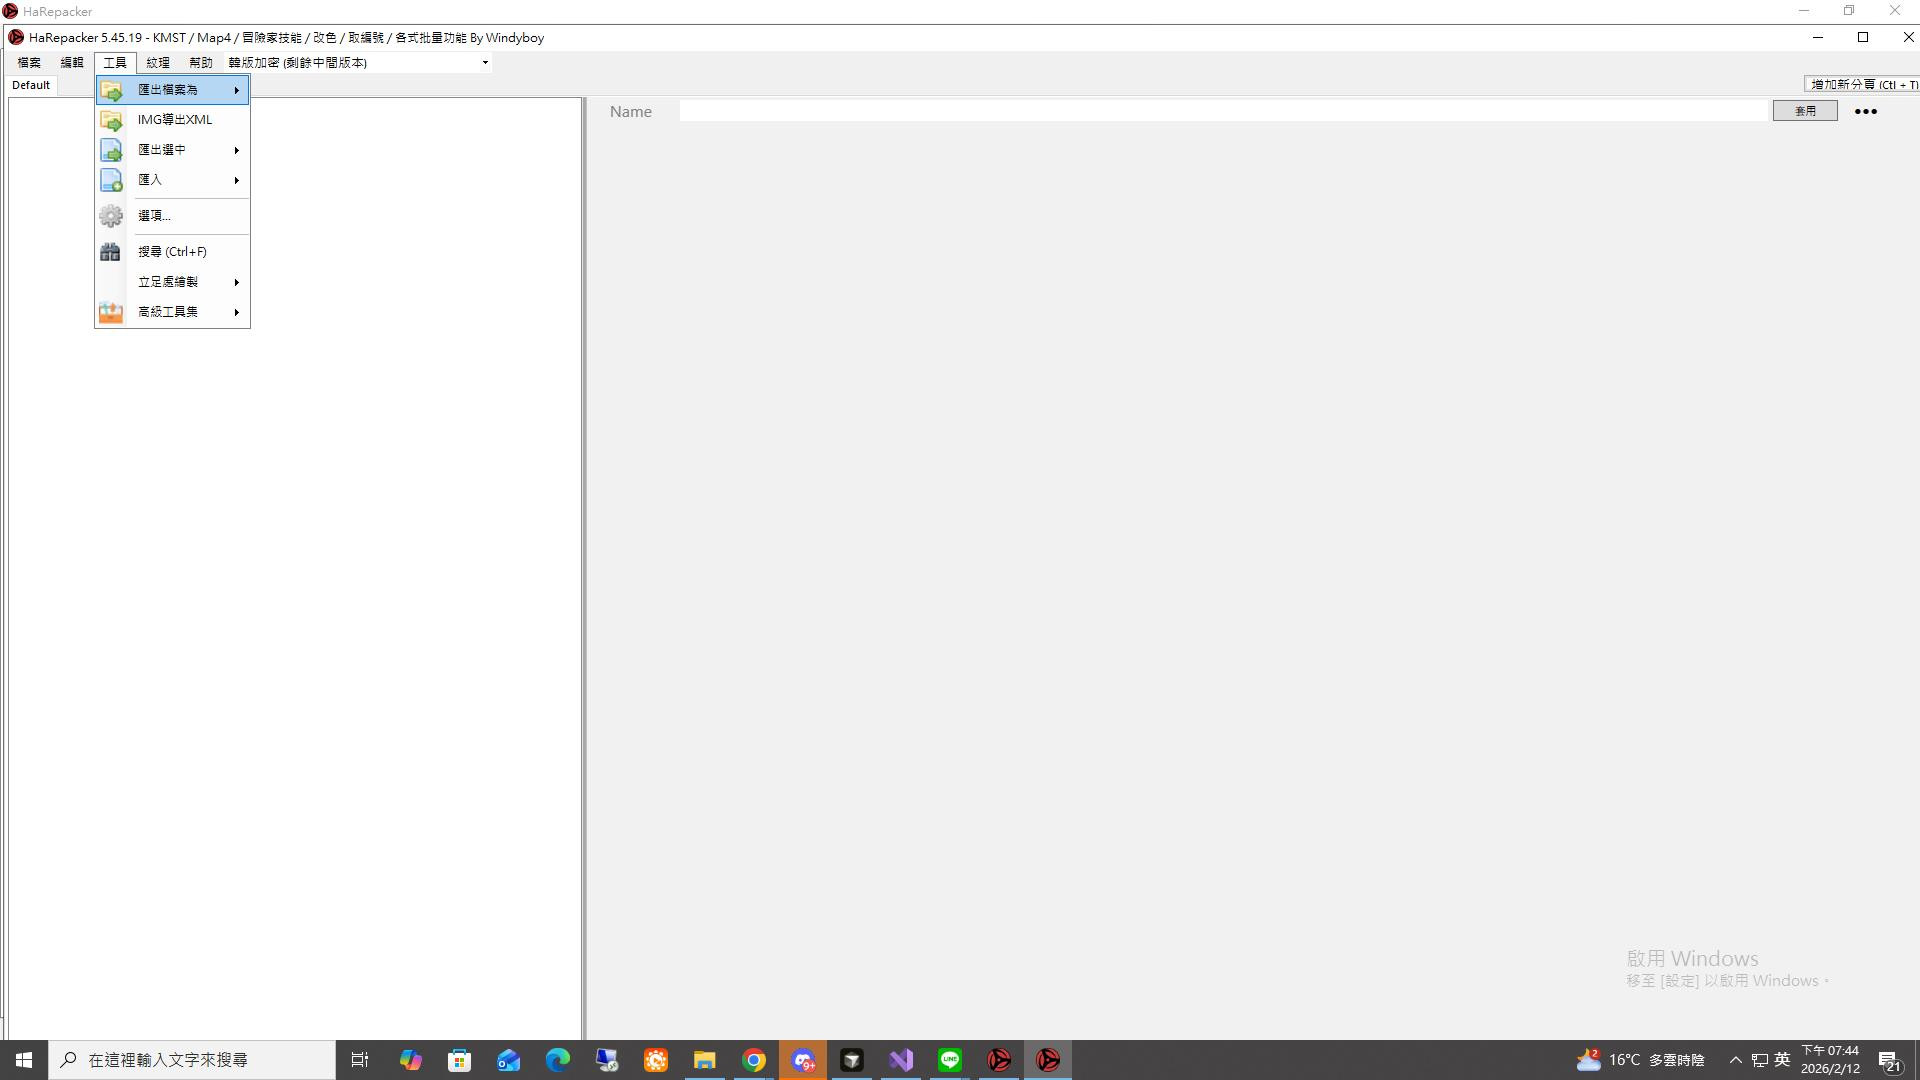Open Task View in the taskbar
Viewport: 1920px width, 1080px height.
point(361,1060)
